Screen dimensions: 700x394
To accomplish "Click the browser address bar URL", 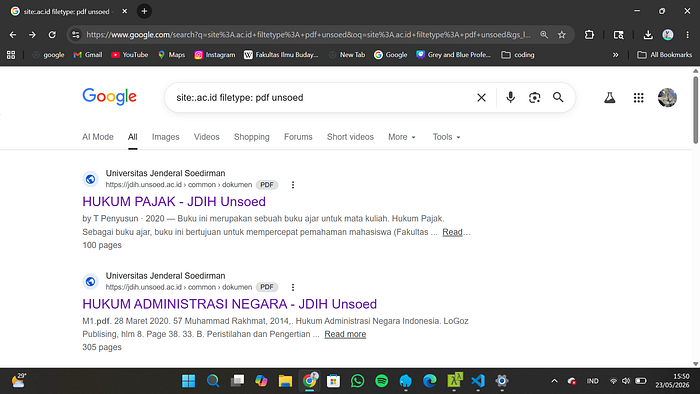I will [308, 35].
